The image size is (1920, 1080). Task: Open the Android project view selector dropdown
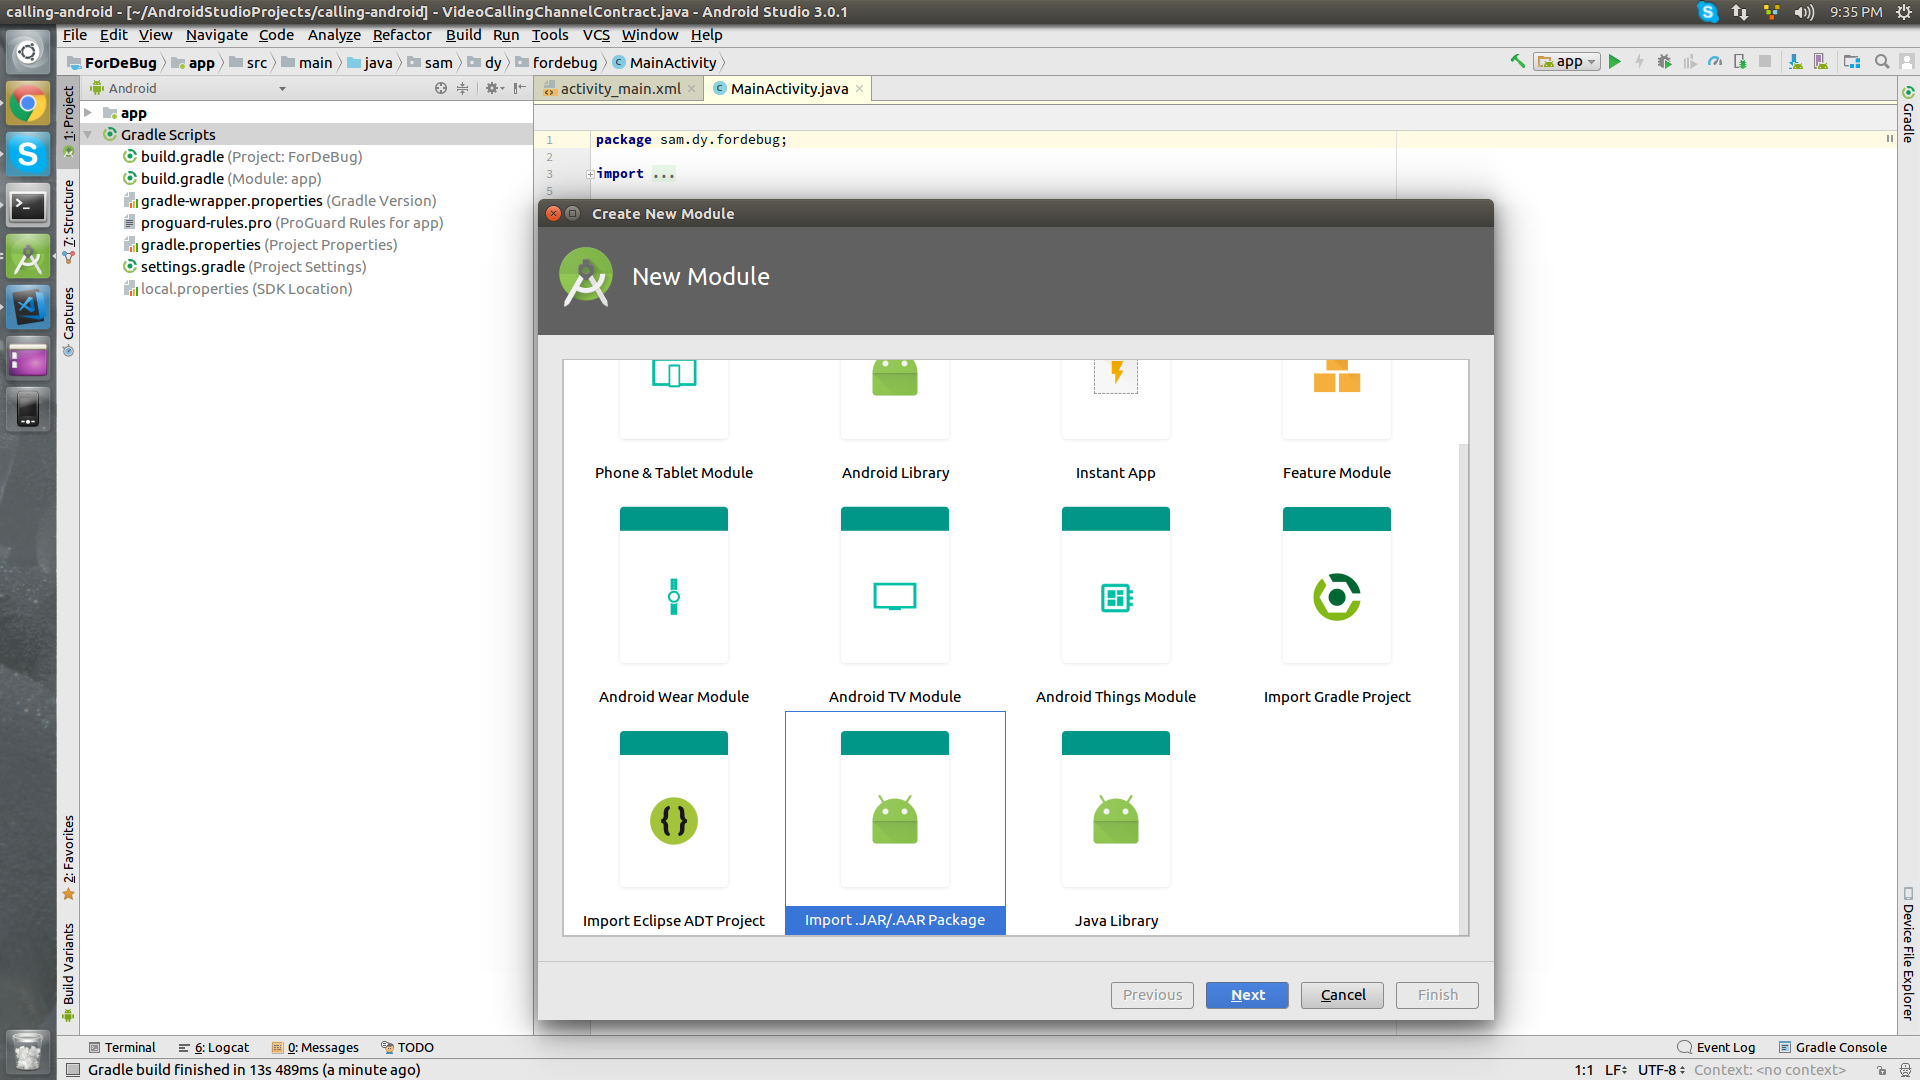(282, 88)
